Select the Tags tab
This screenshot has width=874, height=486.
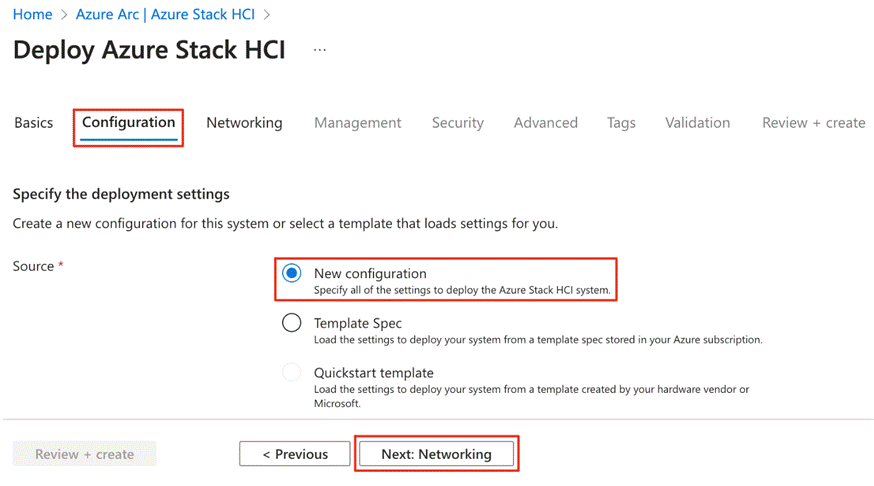click(x=621, y=123)
